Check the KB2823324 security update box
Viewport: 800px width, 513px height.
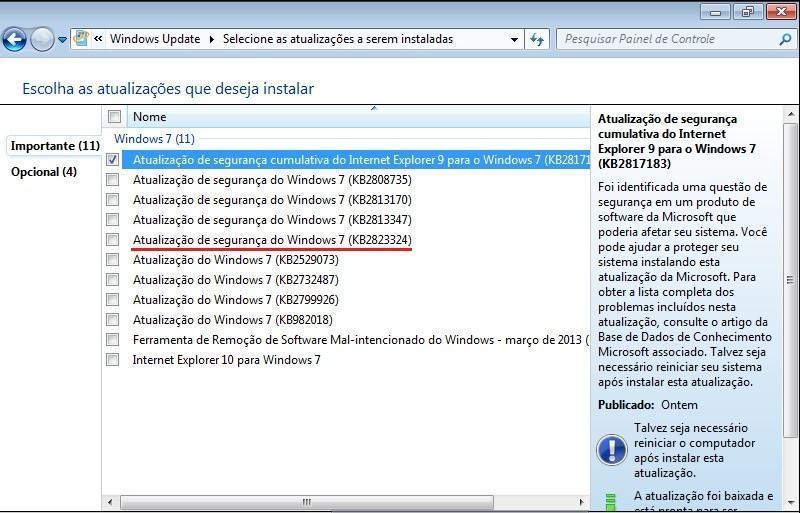(112, 239)
